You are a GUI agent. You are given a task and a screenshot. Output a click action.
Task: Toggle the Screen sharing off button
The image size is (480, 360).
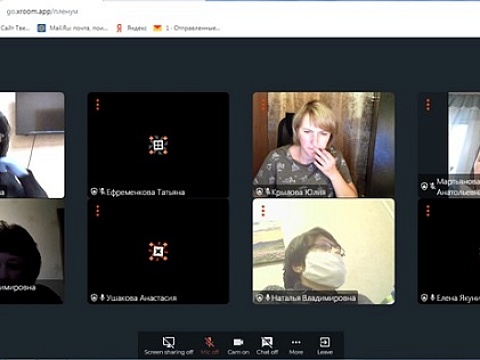[169, 345]
